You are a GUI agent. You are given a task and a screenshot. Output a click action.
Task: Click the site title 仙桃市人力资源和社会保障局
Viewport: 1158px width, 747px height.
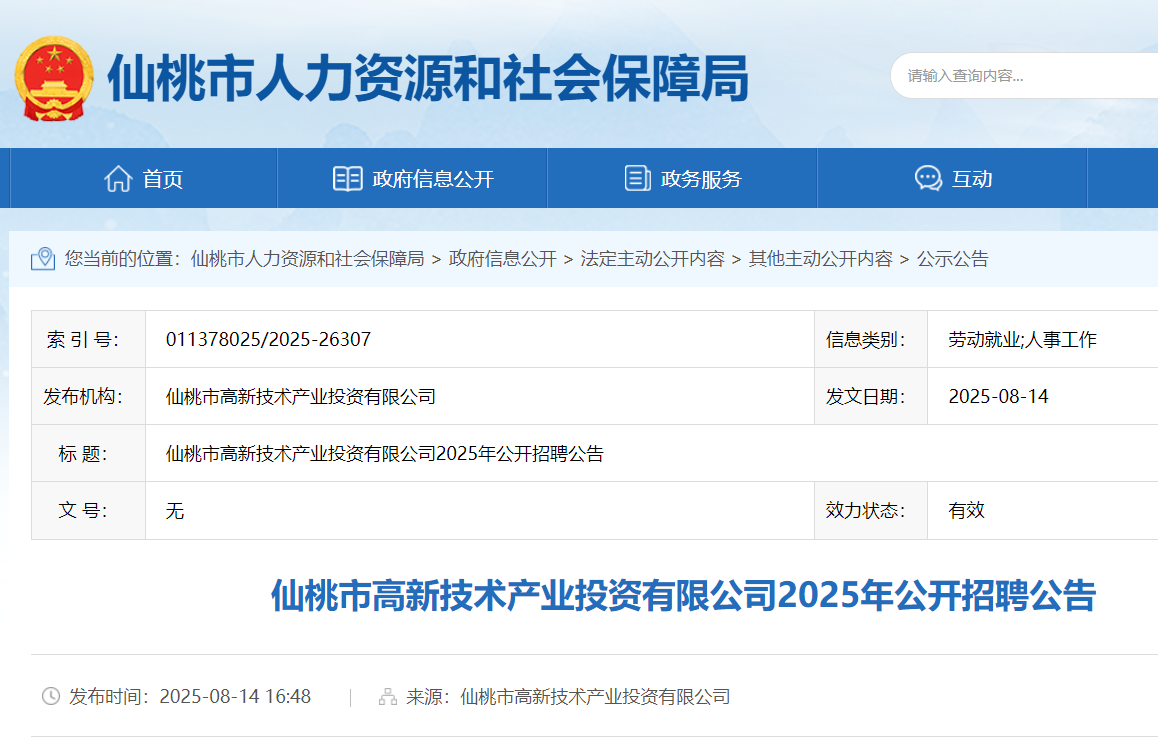pyautogui.click(x=428, y=78)
